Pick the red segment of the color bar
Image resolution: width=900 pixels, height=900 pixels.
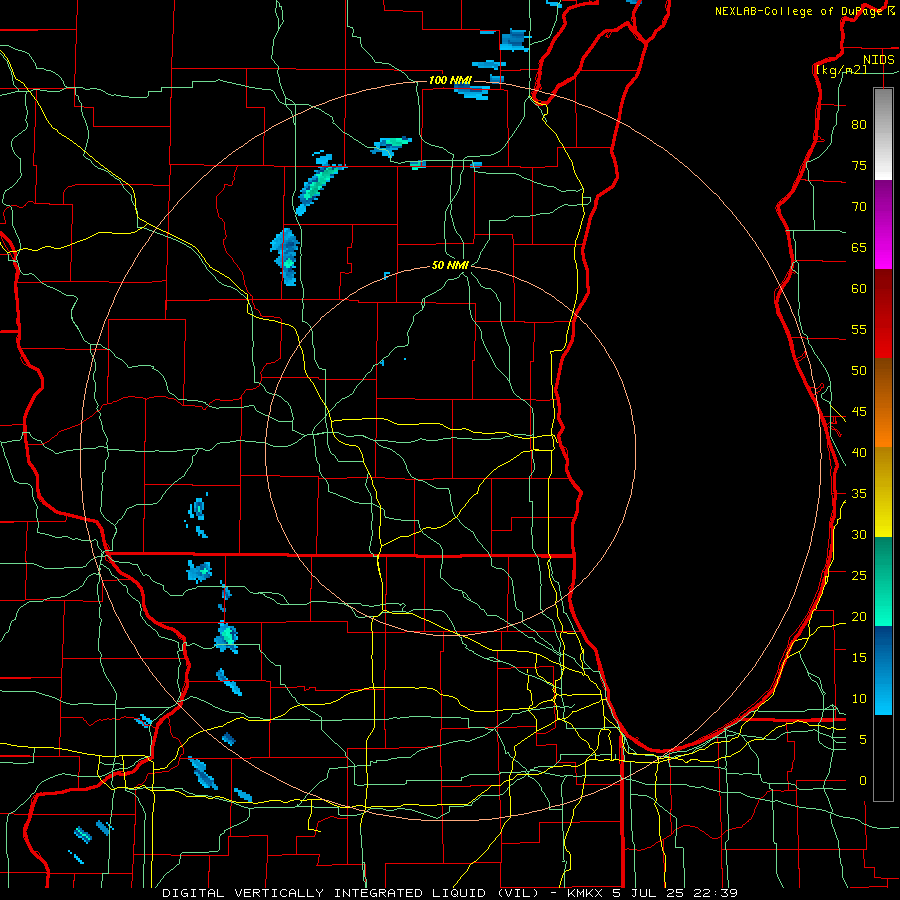tap(883, 314)
